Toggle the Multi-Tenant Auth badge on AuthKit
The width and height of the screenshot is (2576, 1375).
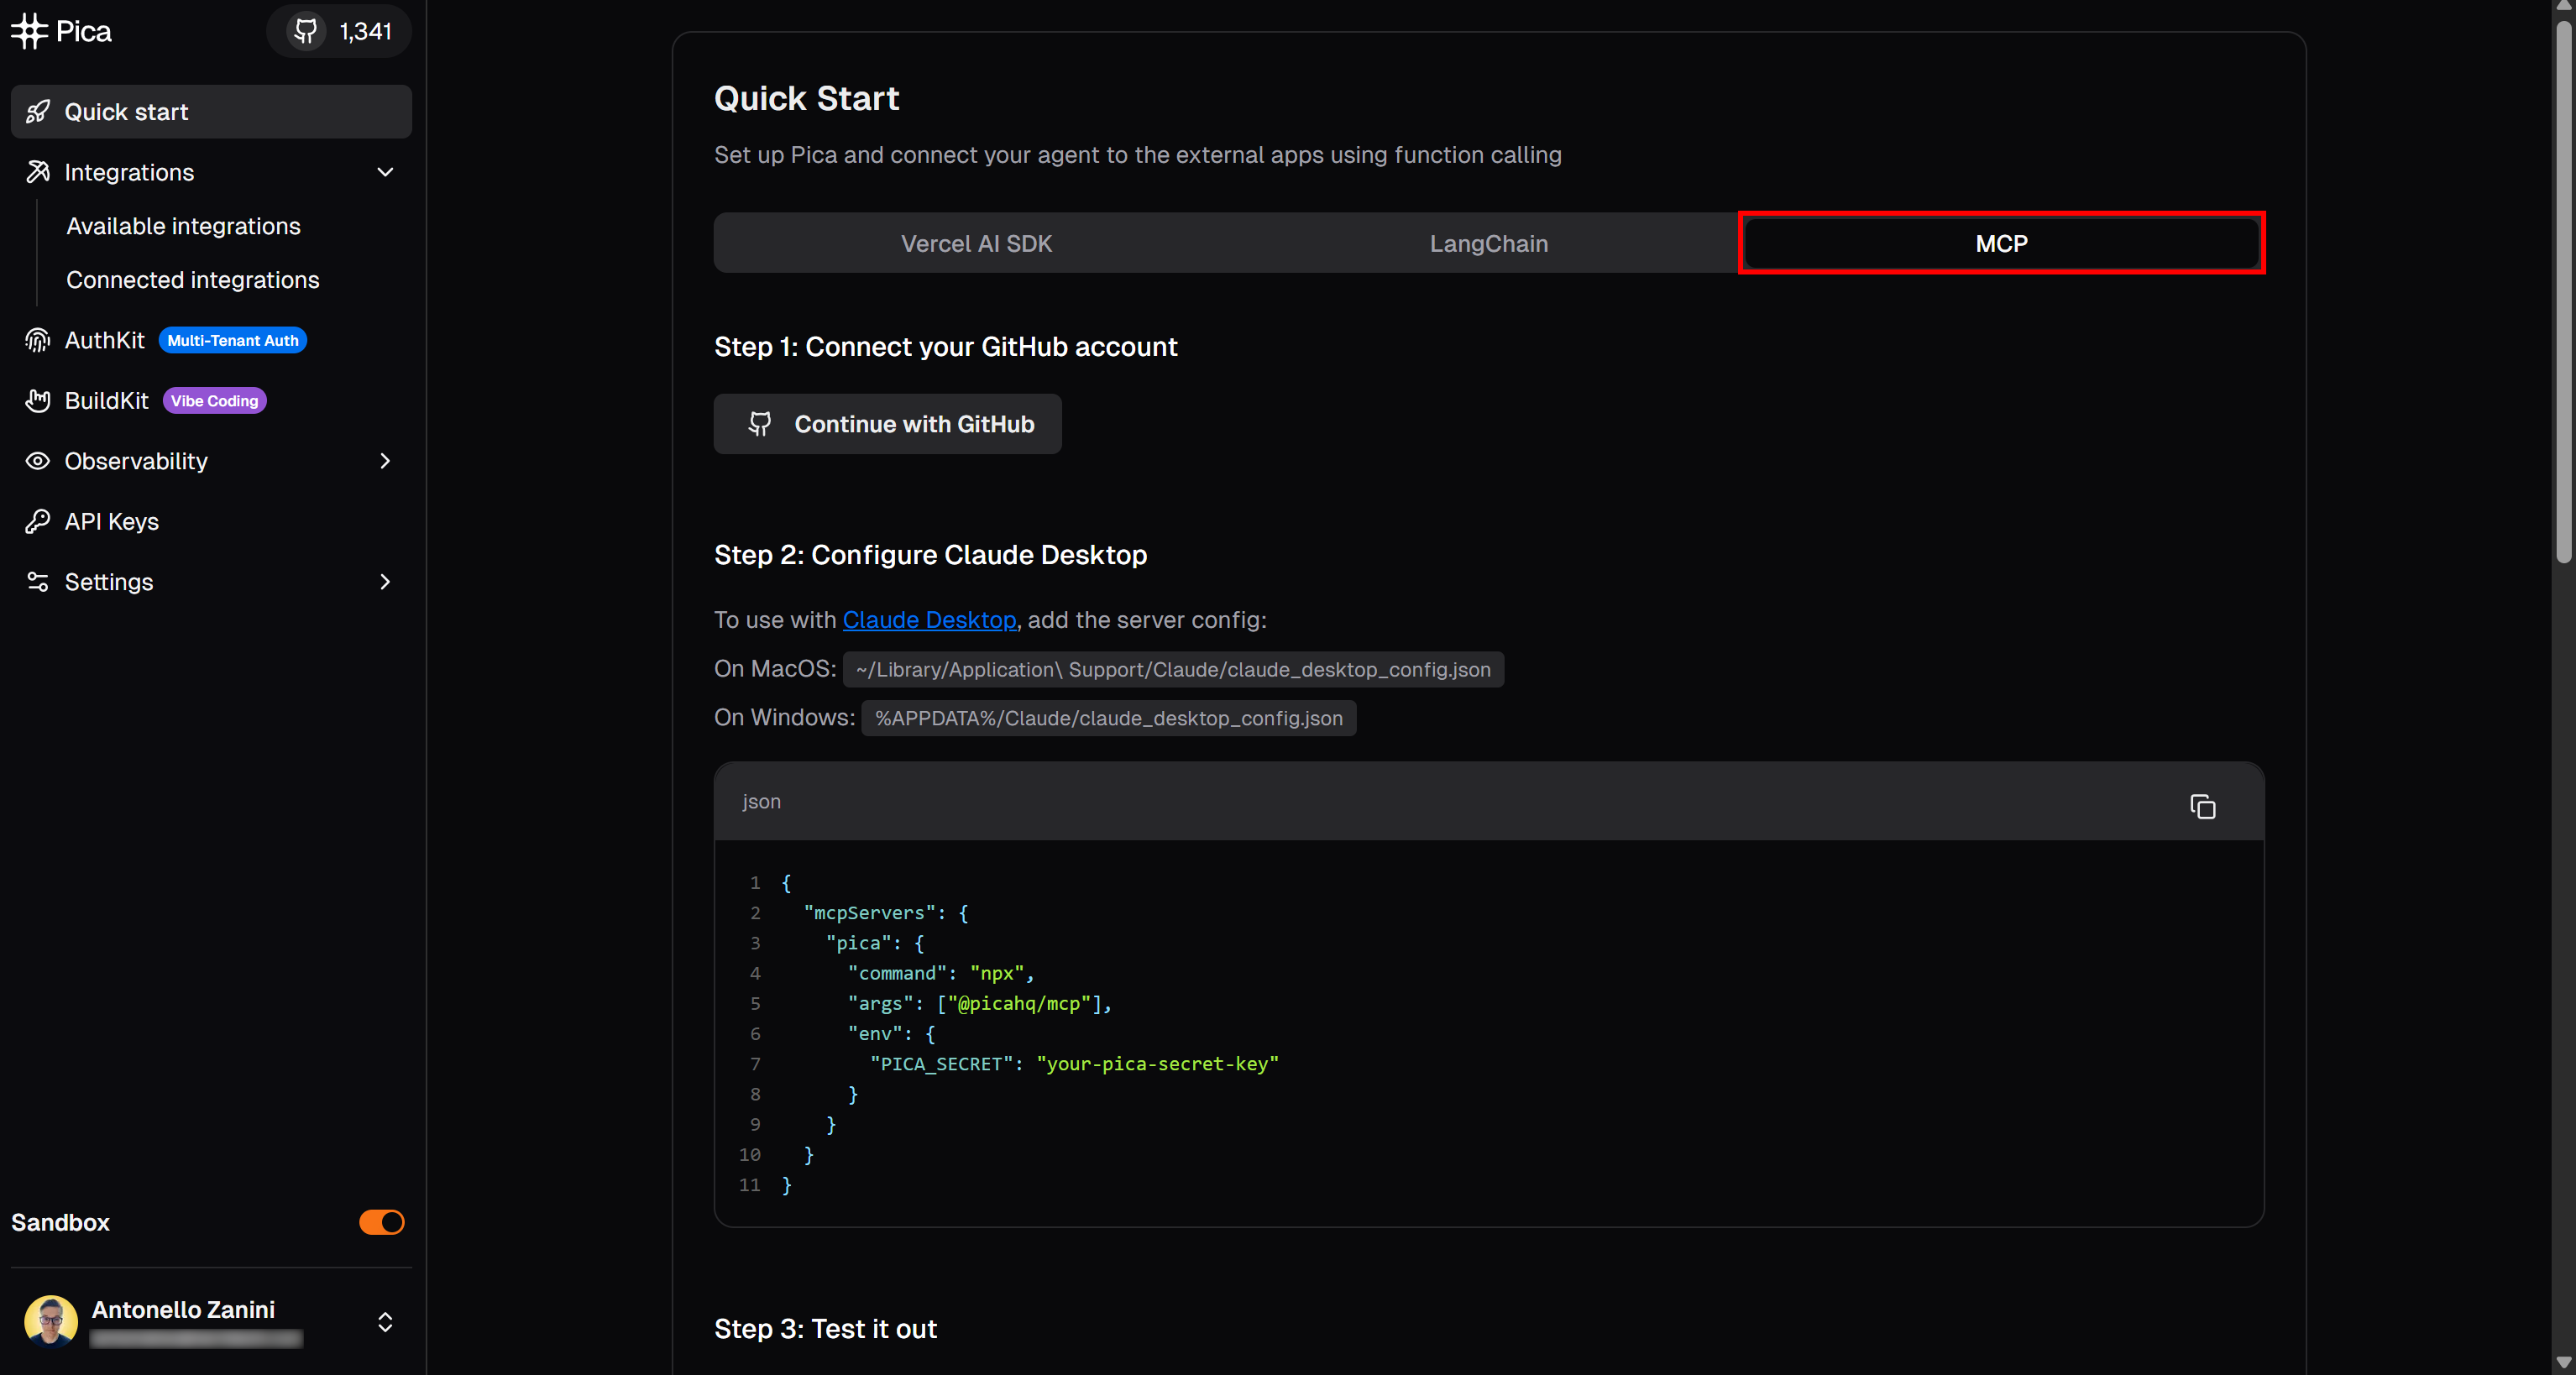[231, 340]
